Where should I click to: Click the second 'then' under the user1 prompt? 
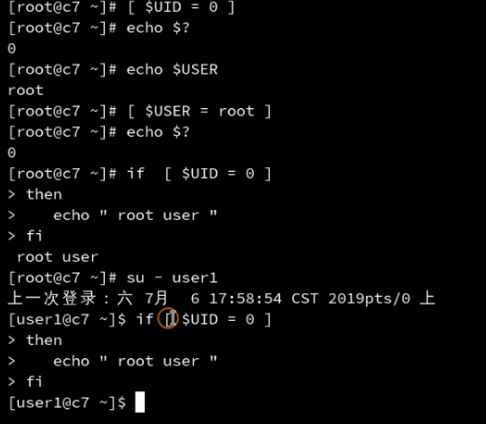44,340
